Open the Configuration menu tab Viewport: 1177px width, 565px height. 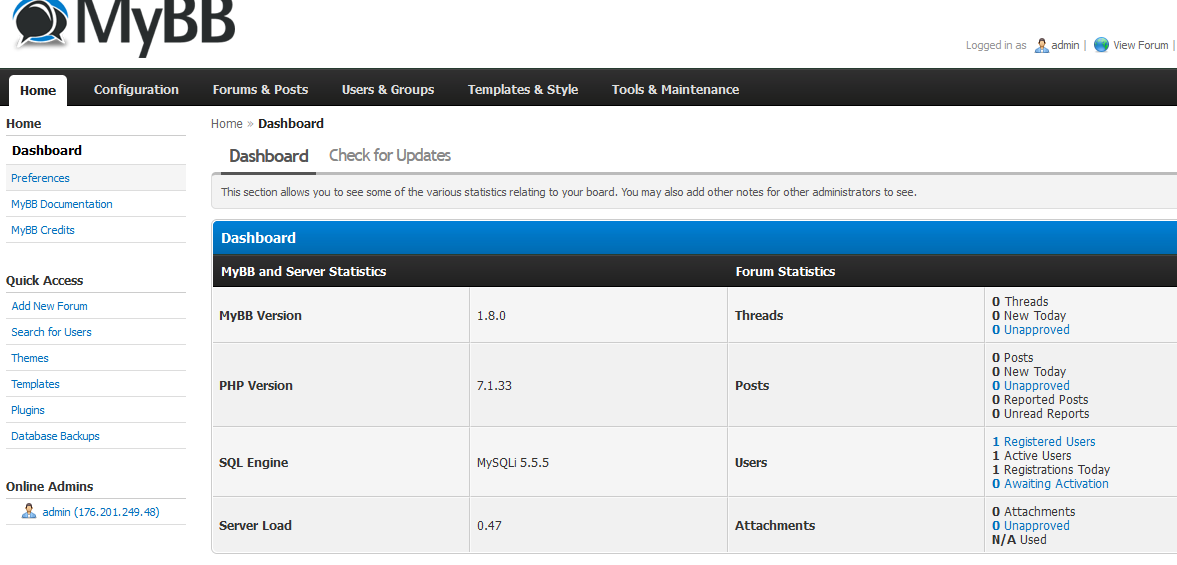click(x=136, y=89)
